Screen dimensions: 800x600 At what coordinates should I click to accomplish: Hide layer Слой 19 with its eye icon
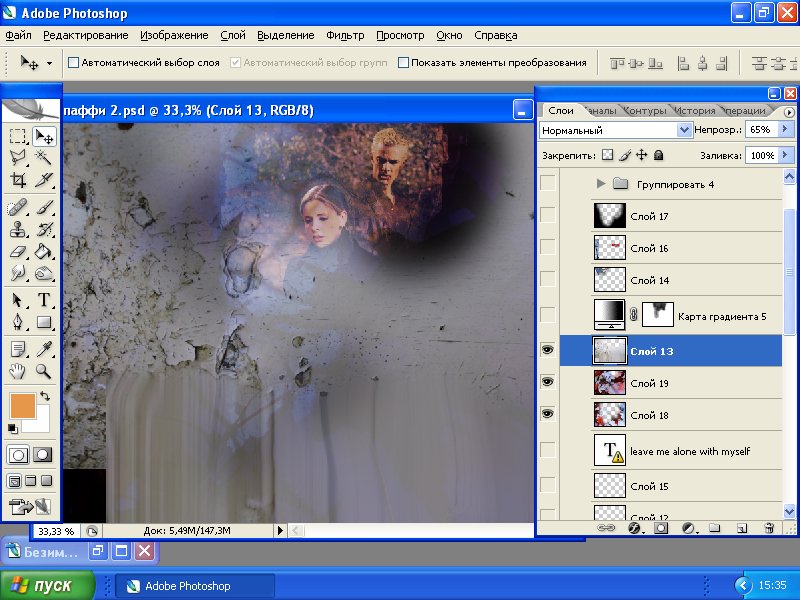(x=547, y=383)
